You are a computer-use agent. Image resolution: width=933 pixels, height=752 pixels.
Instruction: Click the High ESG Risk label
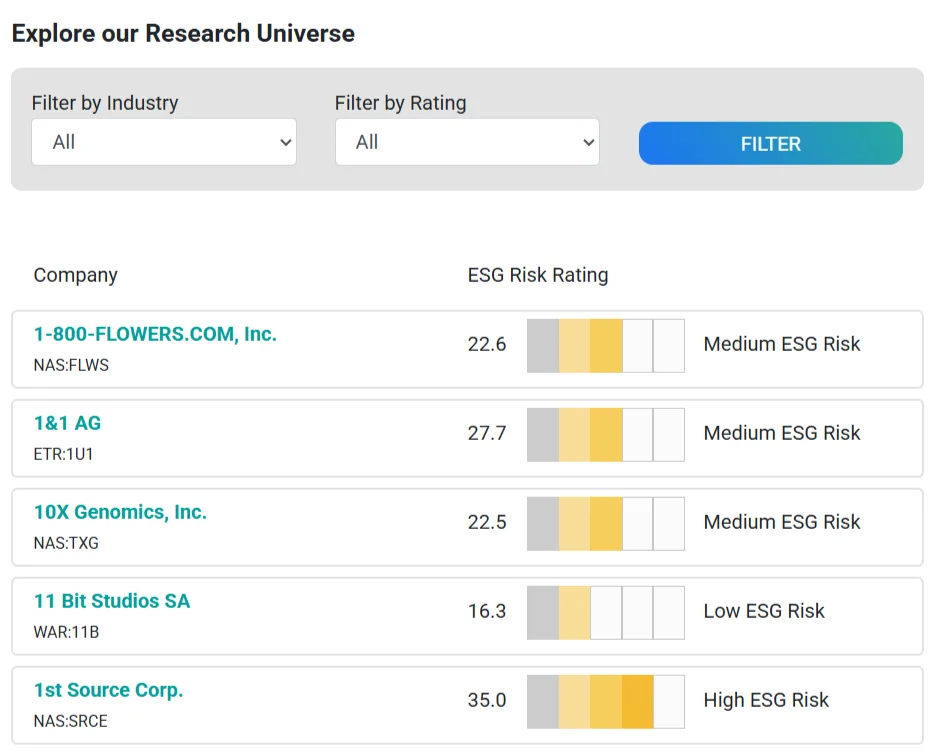pos(766,700)
